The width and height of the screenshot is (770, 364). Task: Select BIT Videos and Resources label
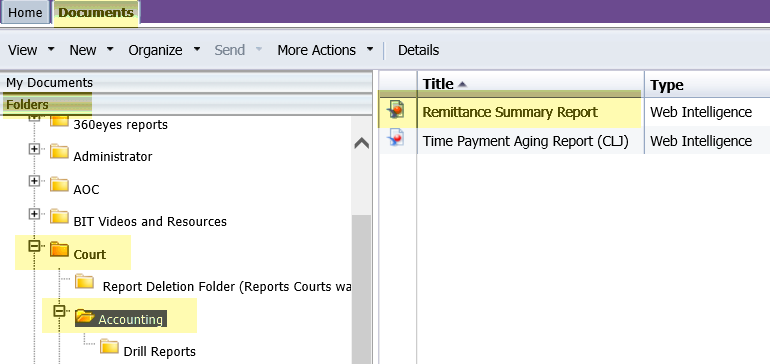tap(150, 222)
